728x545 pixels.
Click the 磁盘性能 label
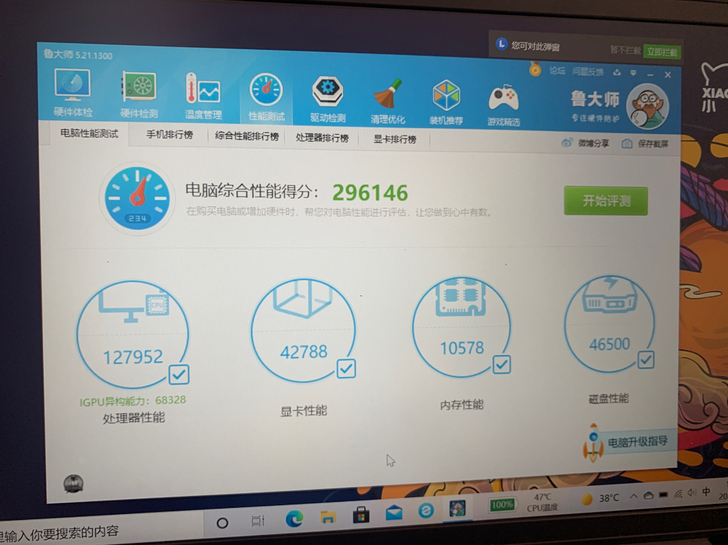pos(608,399)
